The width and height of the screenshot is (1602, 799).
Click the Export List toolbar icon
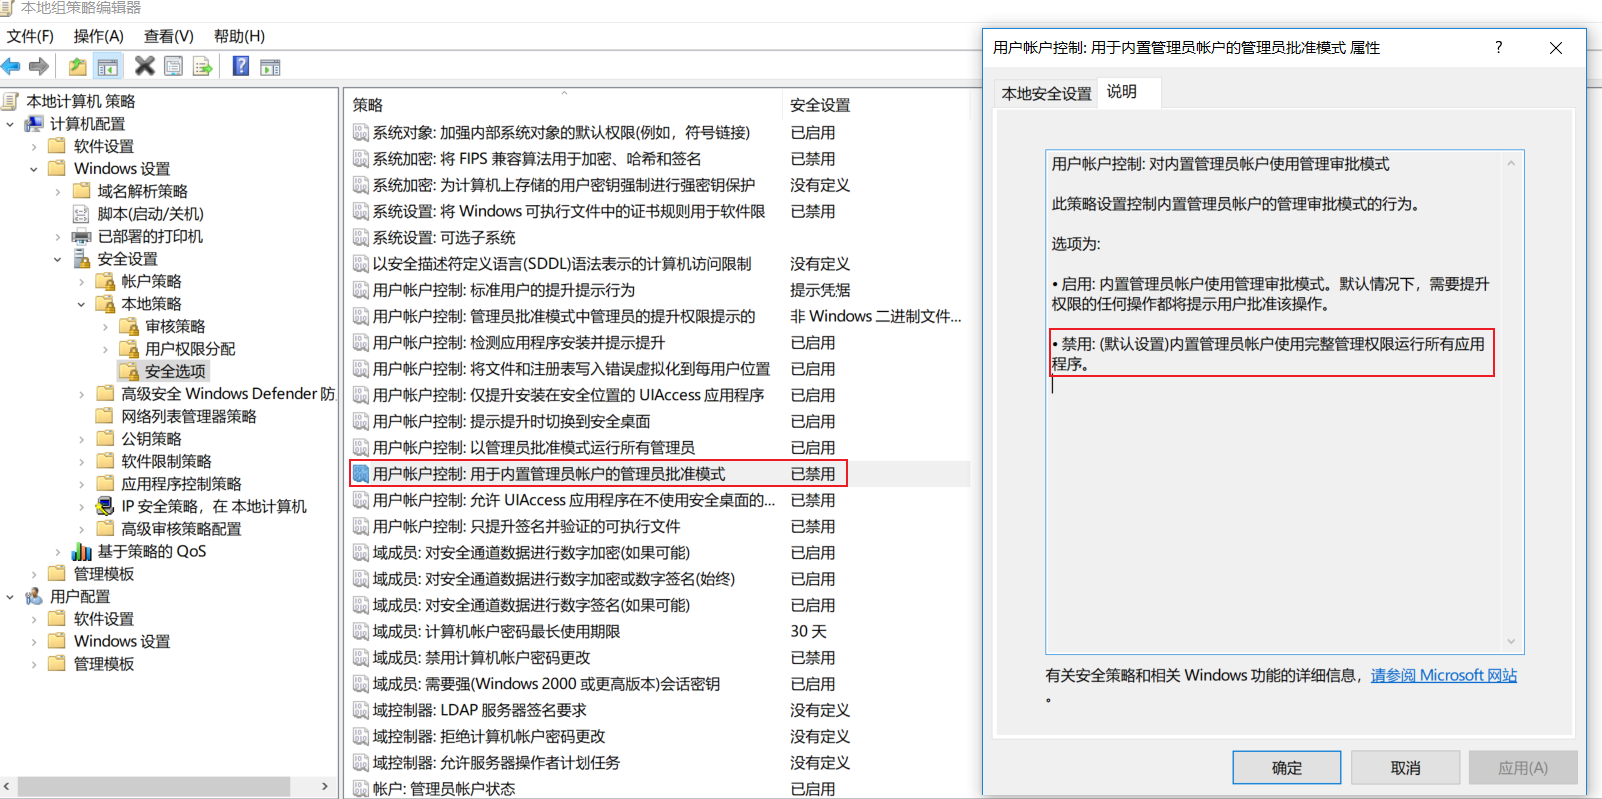[x=203, y=67]
